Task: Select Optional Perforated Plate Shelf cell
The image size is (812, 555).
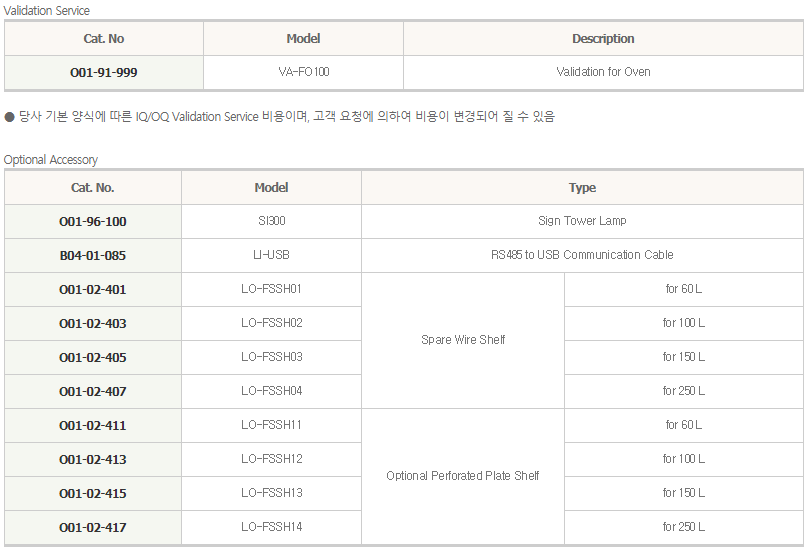Action: tap(463, 476)
